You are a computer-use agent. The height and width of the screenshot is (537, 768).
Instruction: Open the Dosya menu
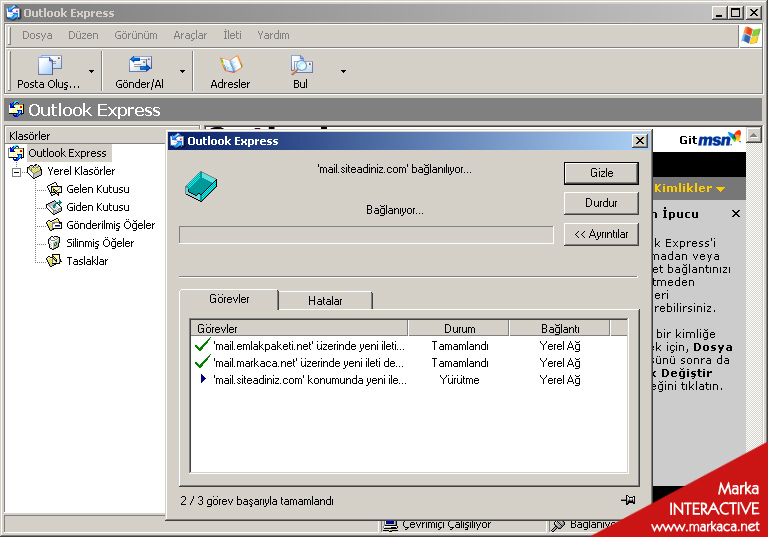[37, 35]
